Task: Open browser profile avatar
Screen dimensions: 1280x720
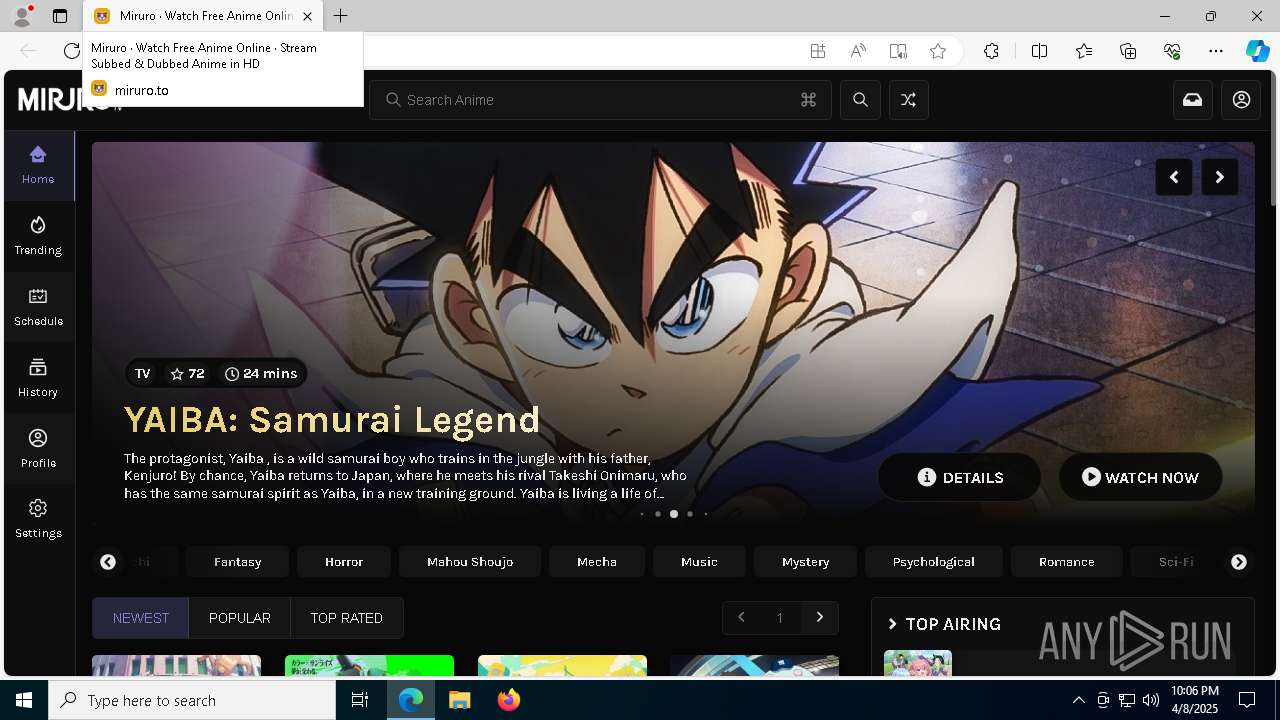Action: pyautogui.click(x=22, y=16)
